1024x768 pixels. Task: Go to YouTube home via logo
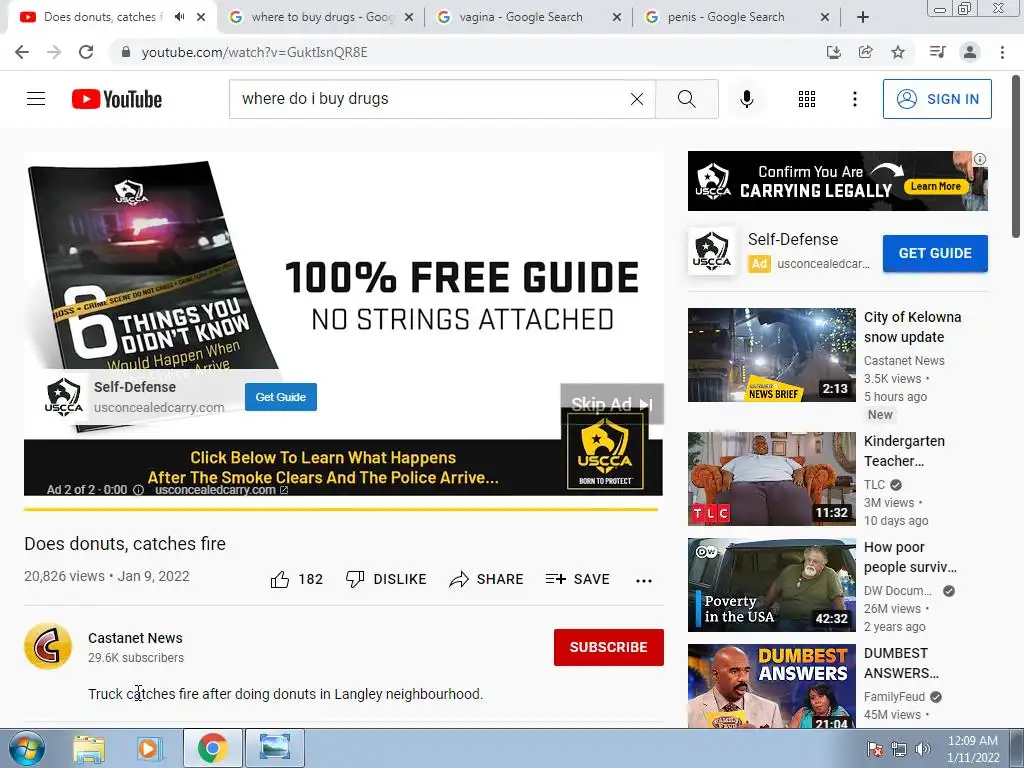point(117,99)
